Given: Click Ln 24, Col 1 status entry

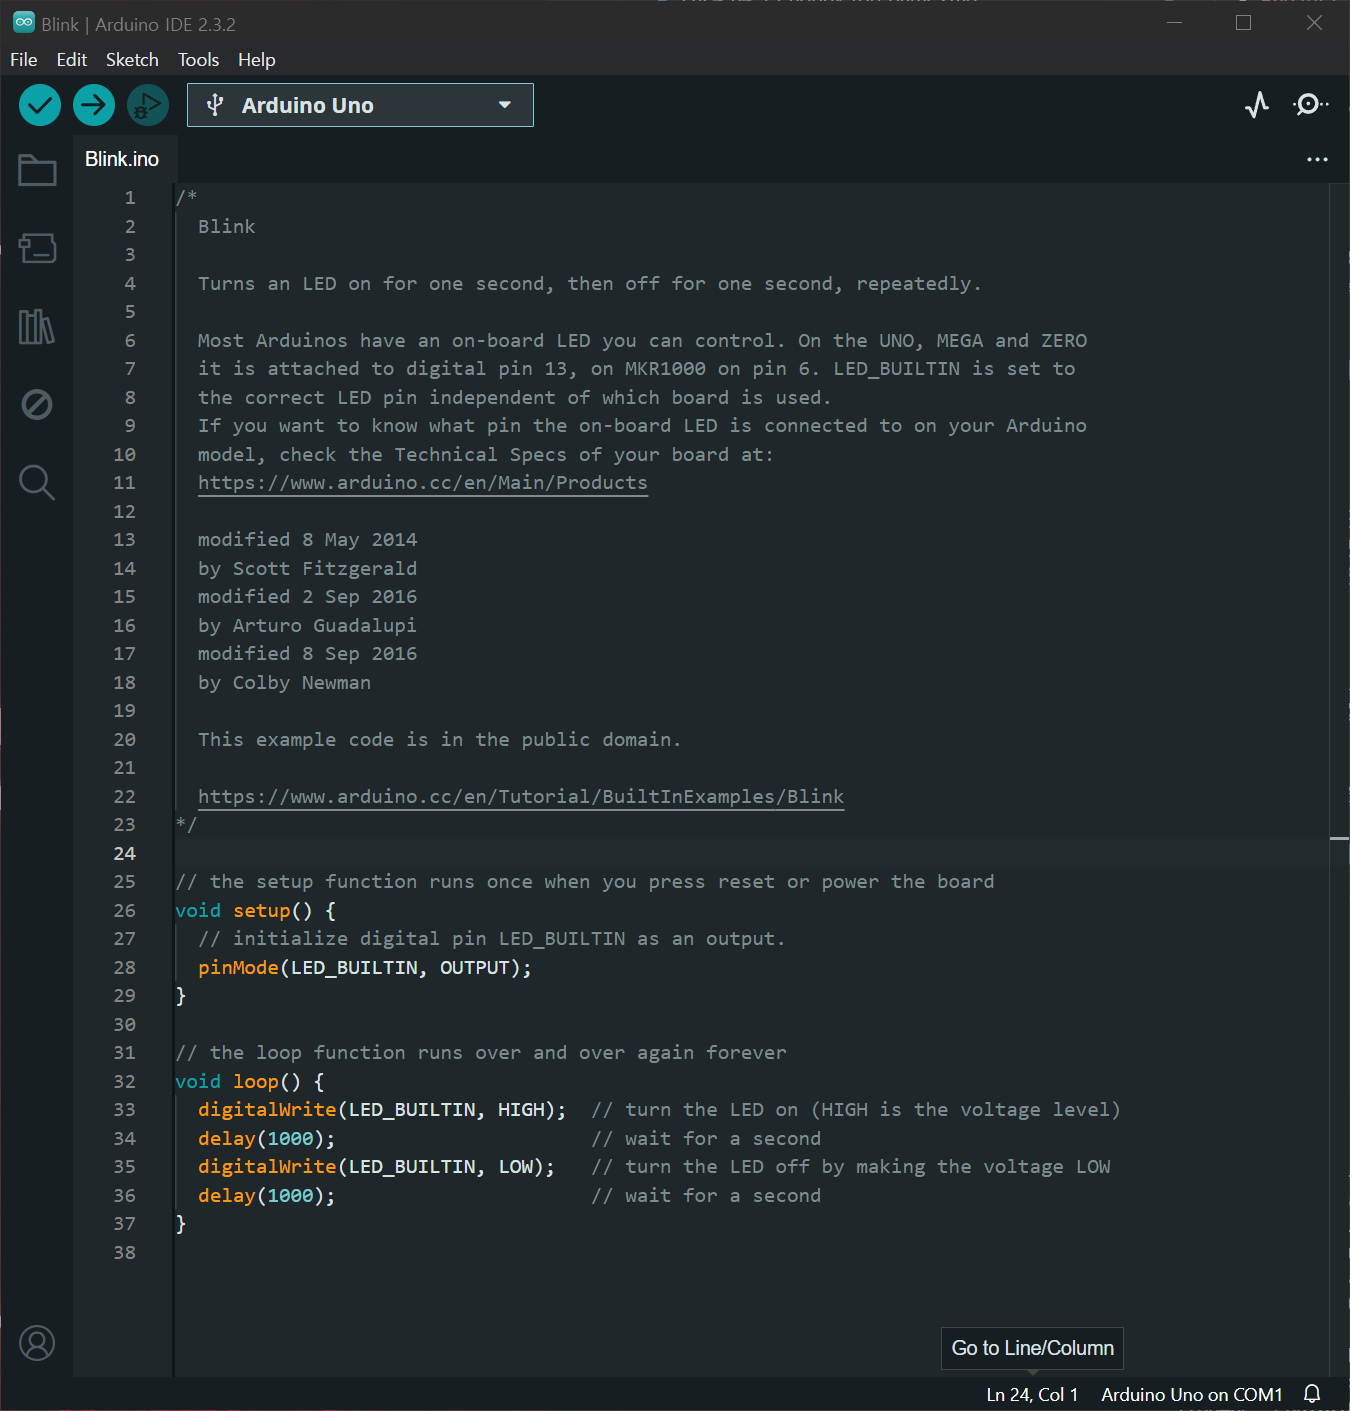Looking at the screenshot, I should 1032,1394.
